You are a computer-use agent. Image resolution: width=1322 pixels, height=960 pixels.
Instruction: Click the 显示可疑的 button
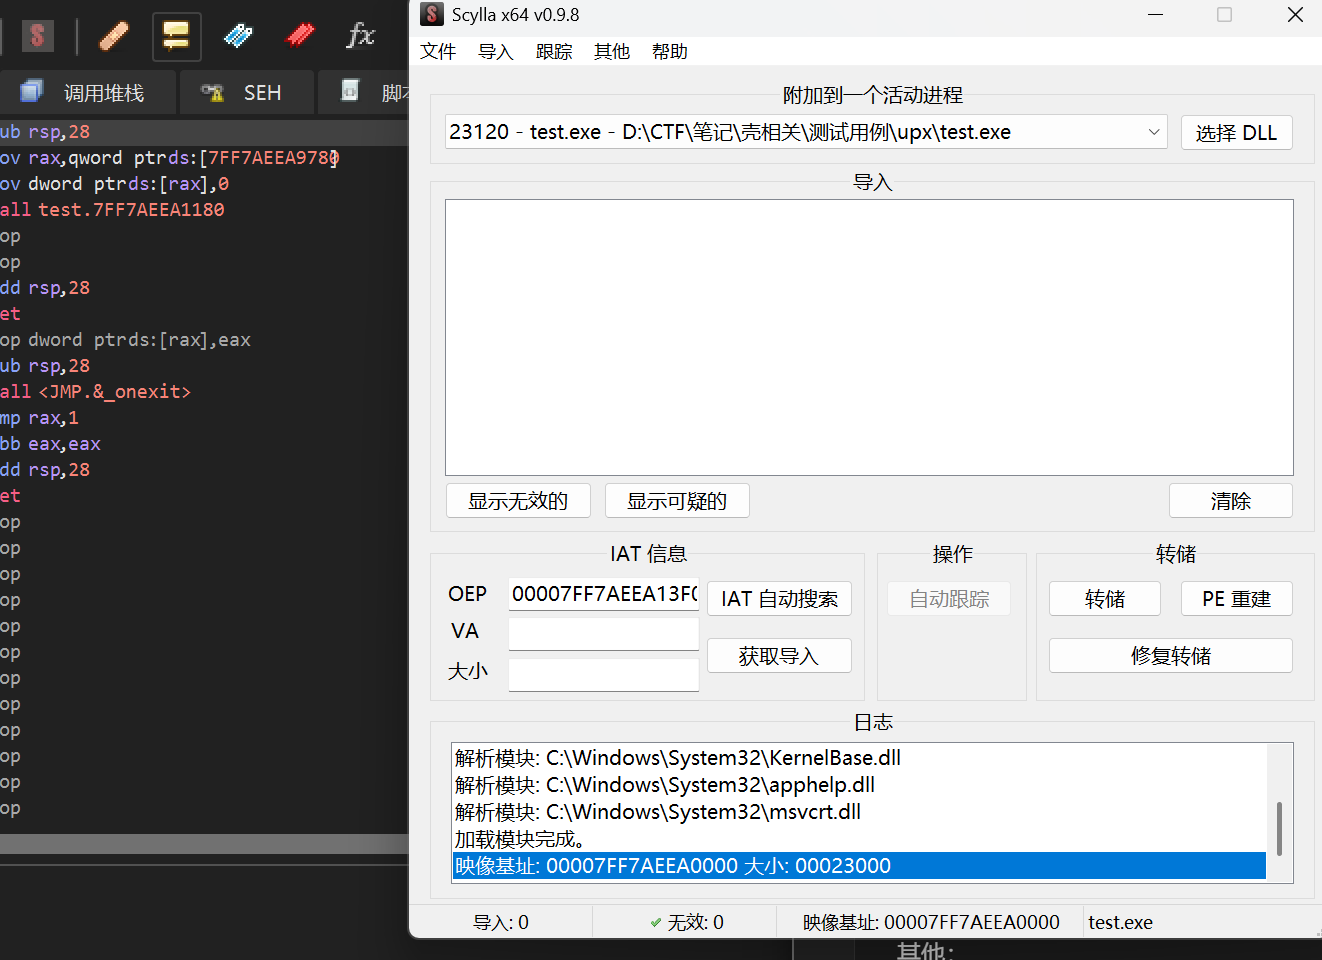677,501
